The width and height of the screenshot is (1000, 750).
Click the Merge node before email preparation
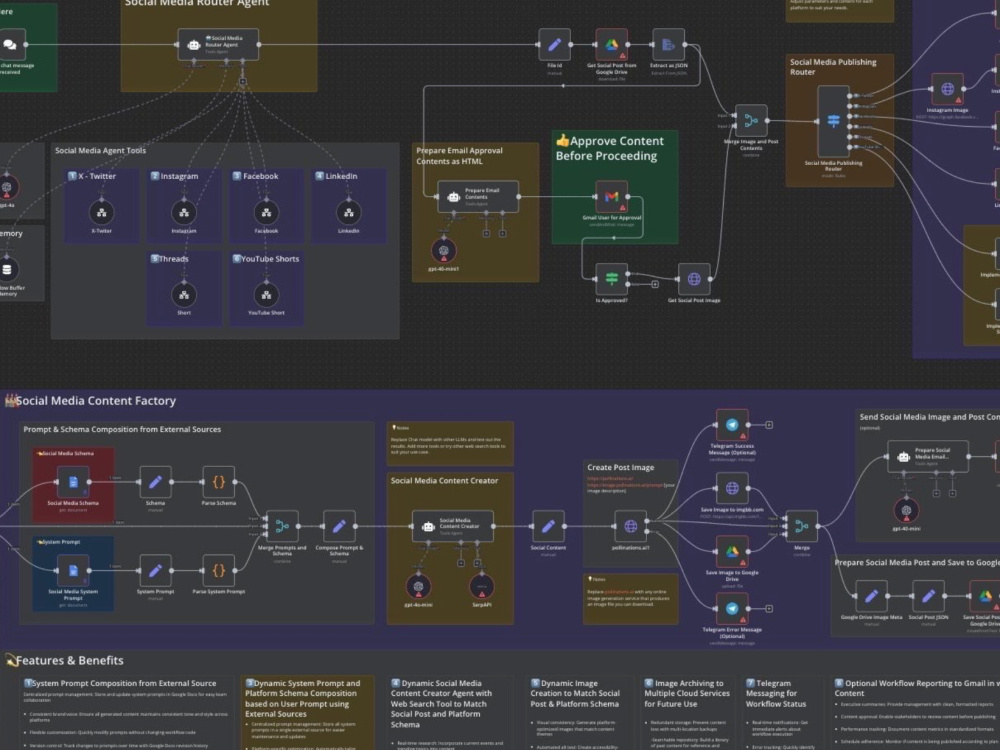802,526
